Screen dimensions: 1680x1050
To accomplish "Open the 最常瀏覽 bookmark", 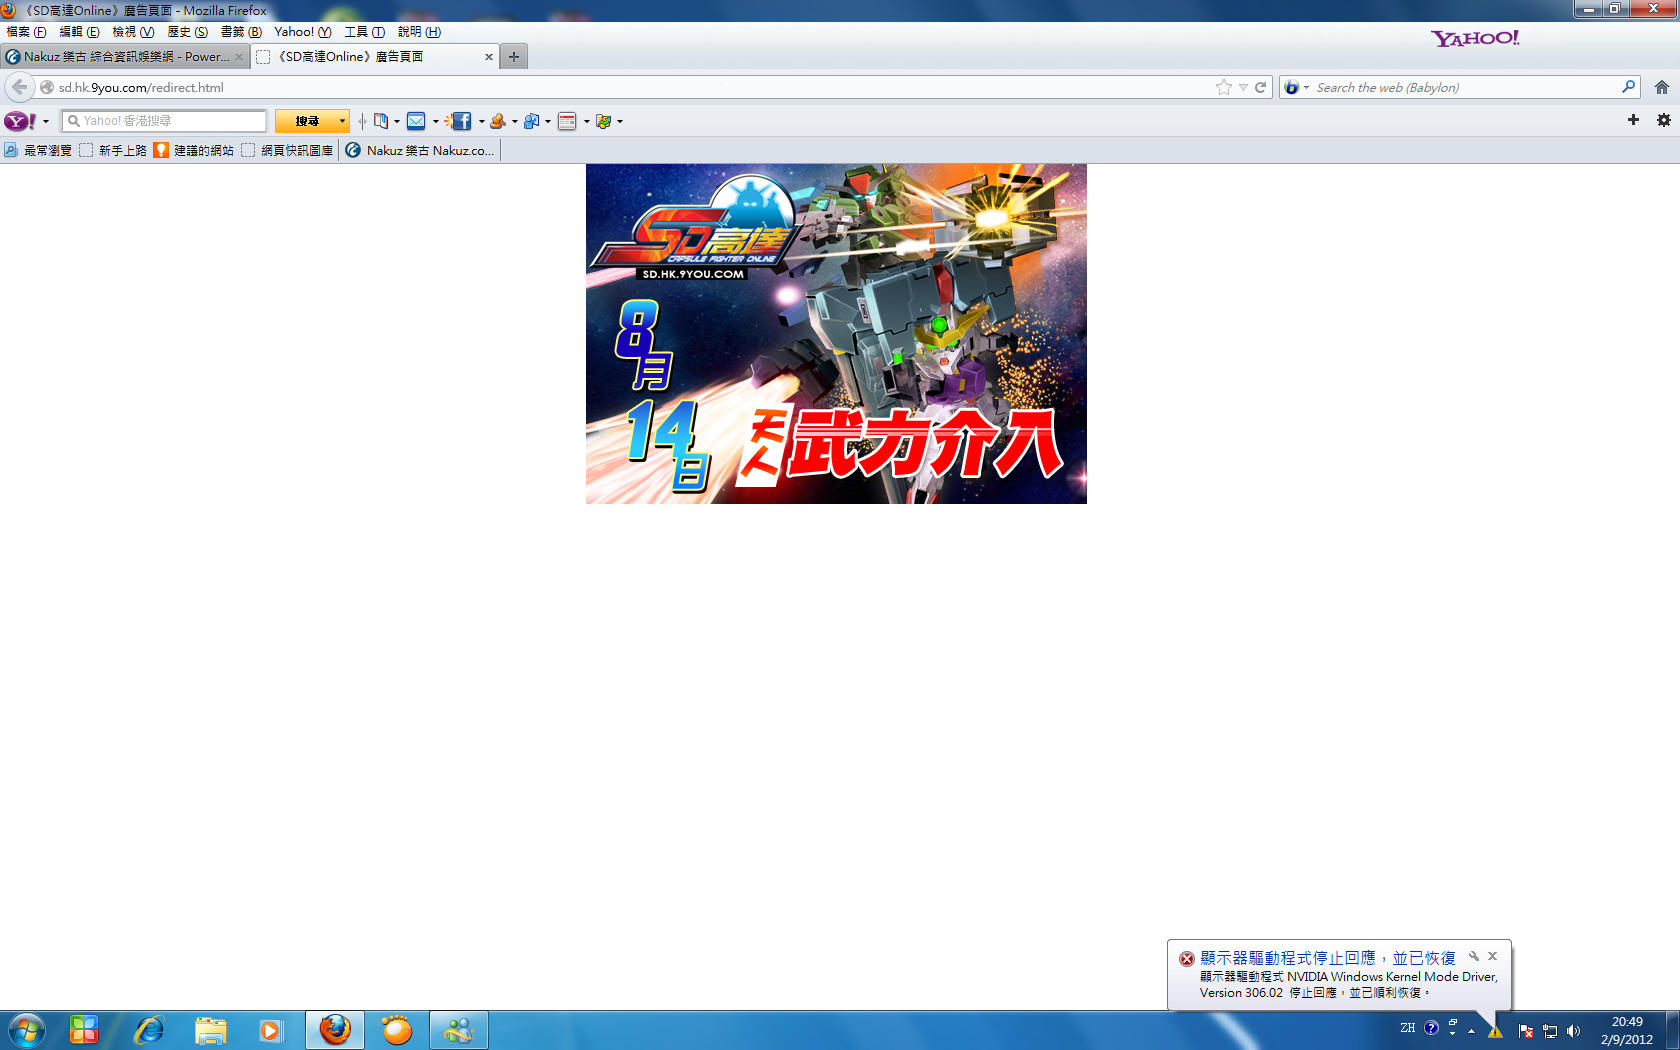I will coord(38,150).
